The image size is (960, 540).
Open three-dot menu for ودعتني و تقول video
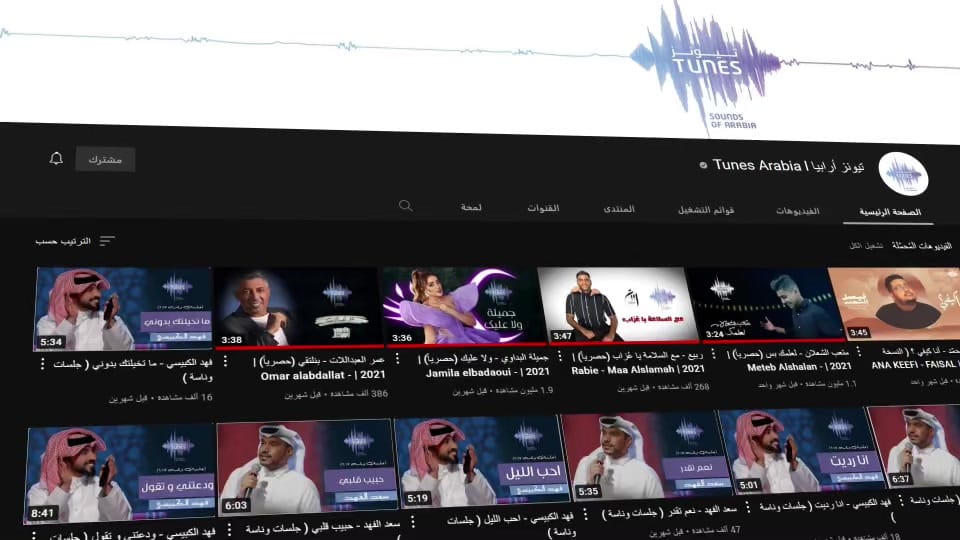[x=33, y=535]
